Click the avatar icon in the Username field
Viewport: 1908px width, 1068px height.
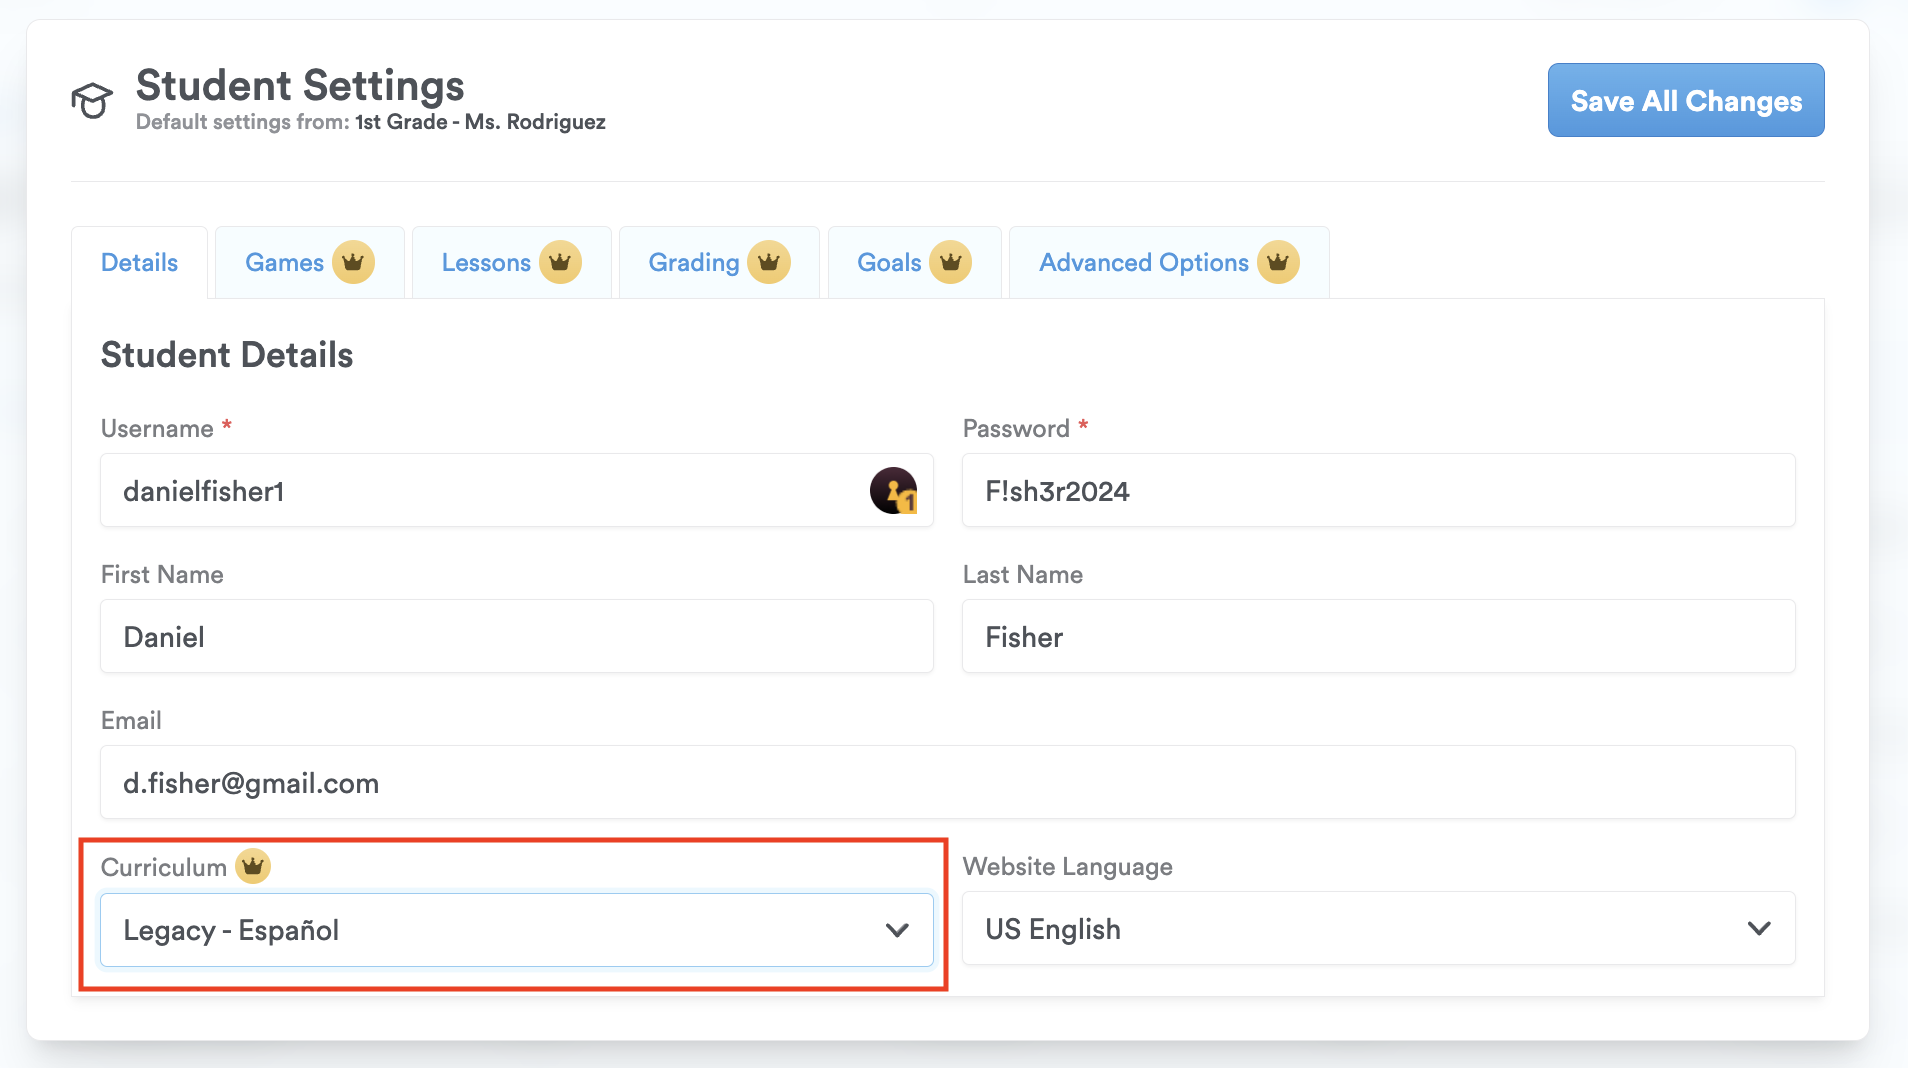[x=893, y=491]
